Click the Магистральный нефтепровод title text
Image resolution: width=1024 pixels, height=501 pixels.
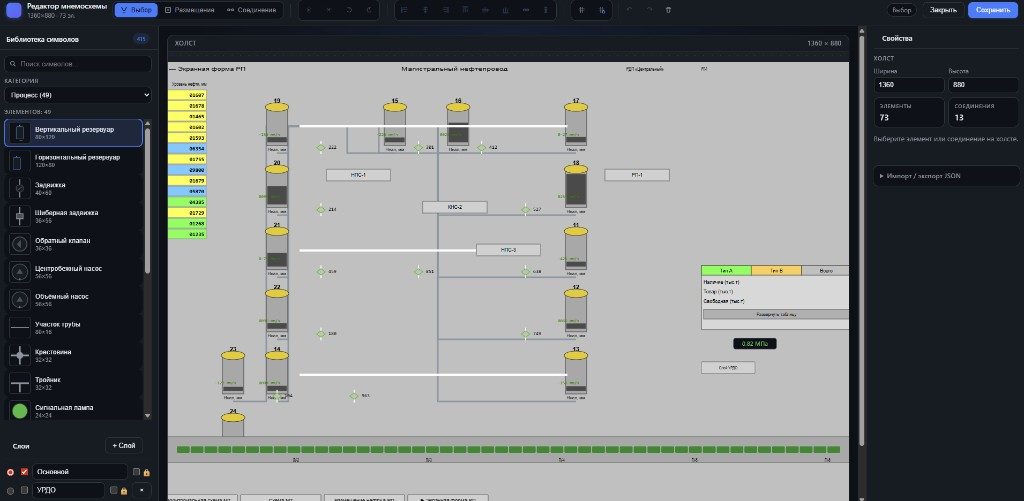pyautogui.click(x=455, y=69)
